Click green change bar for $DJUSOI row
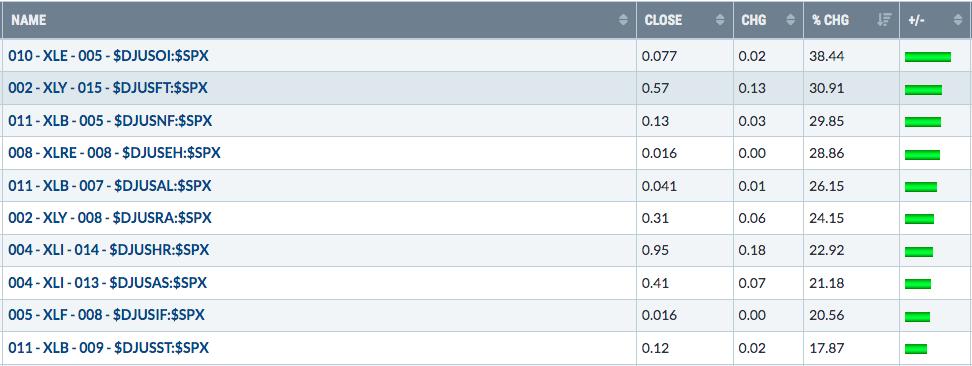972x366 pixels. pyautogui.click(x=928, y=57)
